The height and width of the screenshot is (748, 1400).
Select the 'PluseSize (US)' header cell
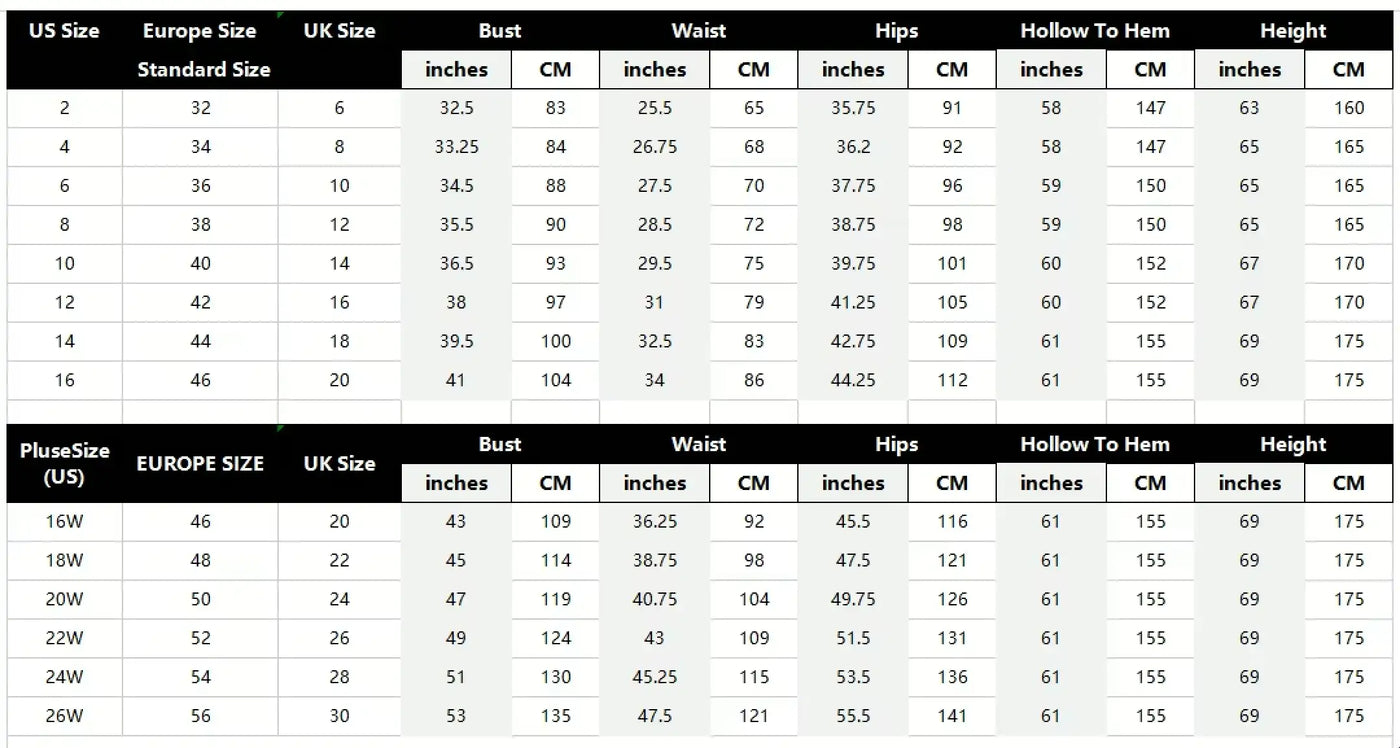pos(64,464)
